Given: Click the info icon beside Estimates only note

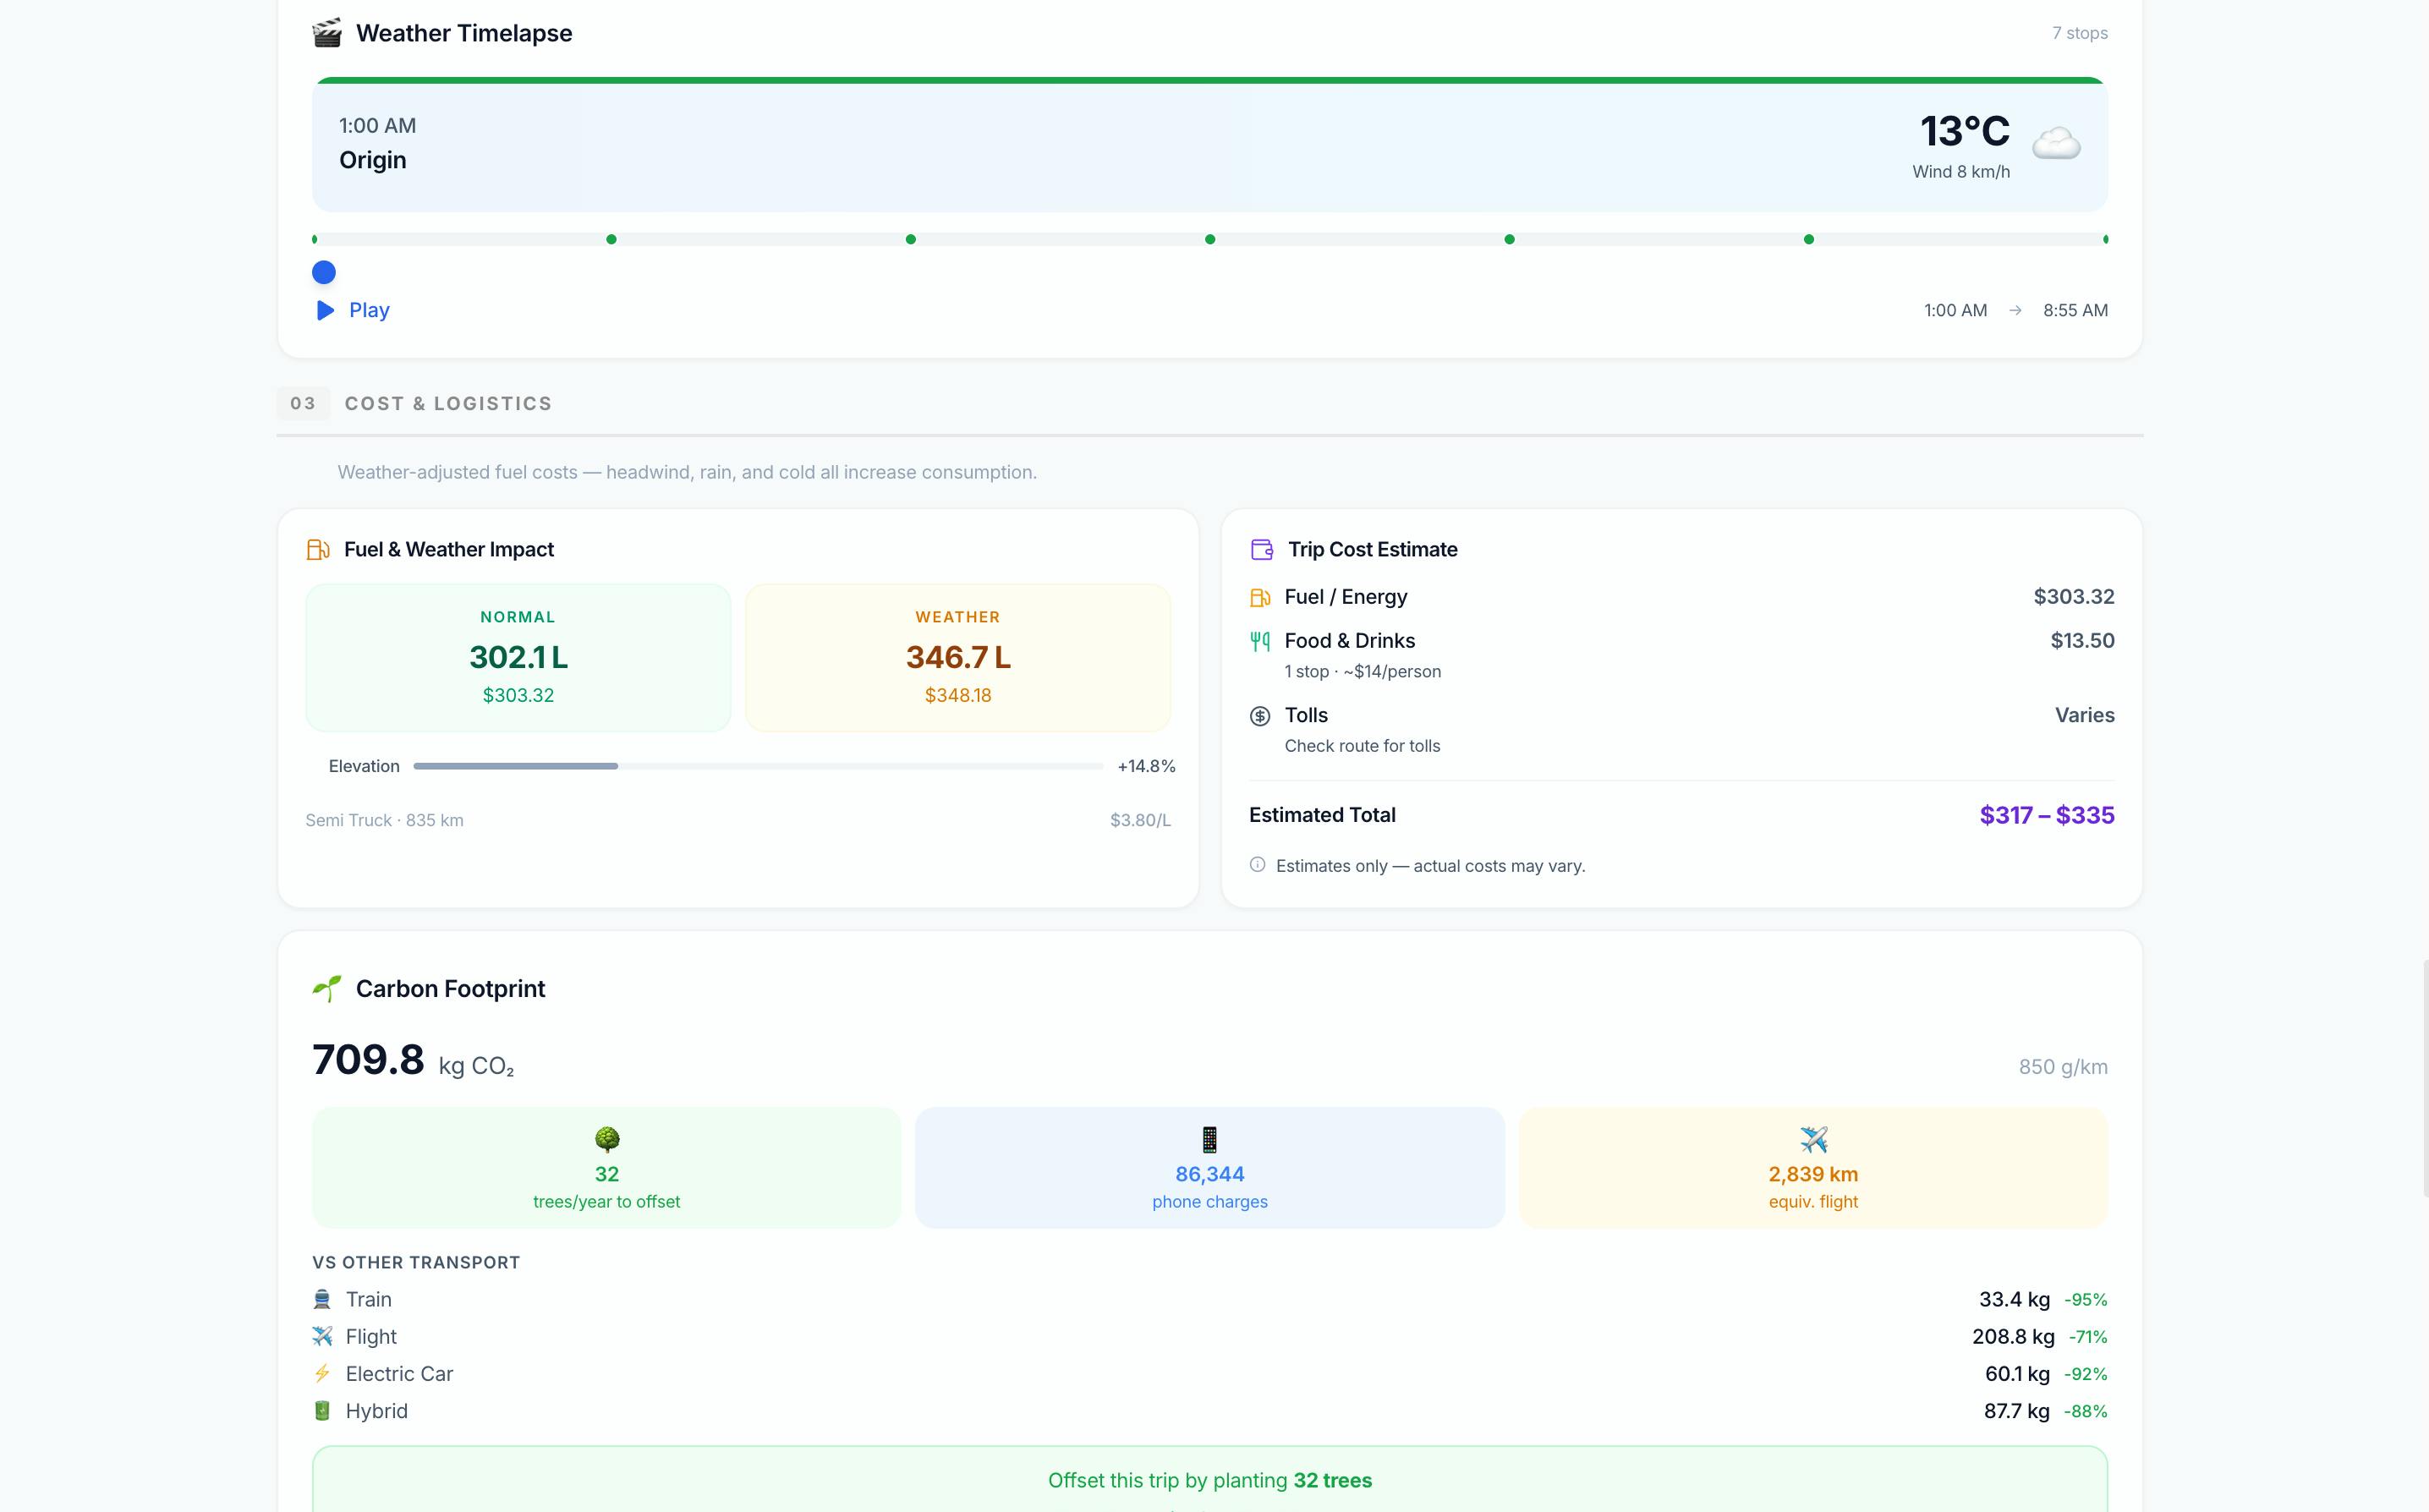Looking at the screenshot, I should (x=1257, y=865).
